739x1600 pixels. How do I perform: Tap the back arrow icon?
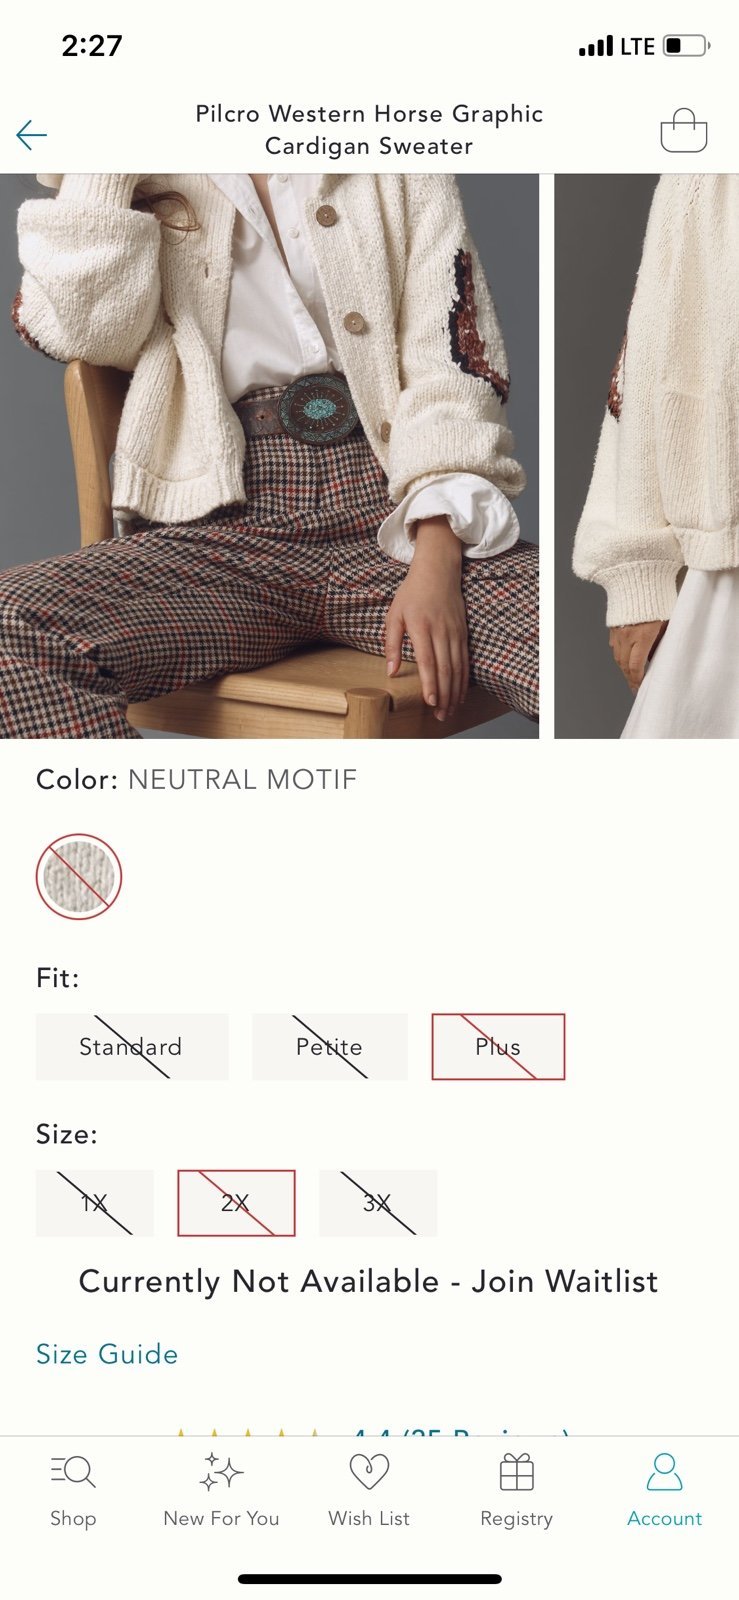(32, 135)
